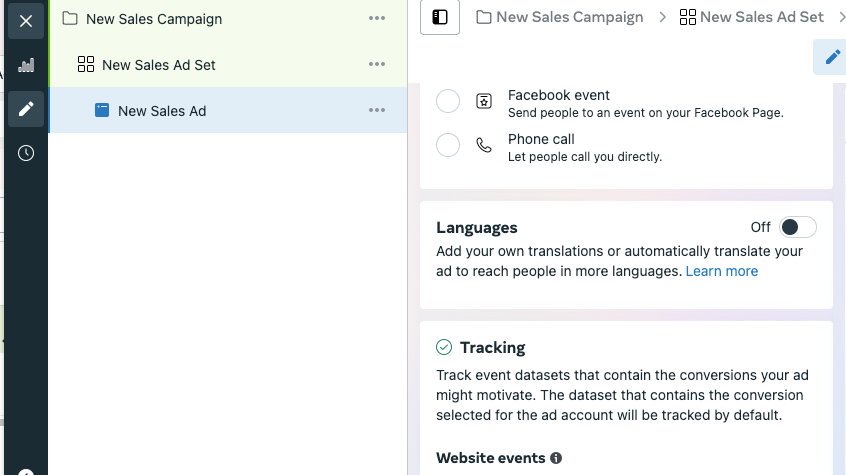
Task: Click the blue pencil edit button at right
Action: pyautogui.click(x=833, y=57)
